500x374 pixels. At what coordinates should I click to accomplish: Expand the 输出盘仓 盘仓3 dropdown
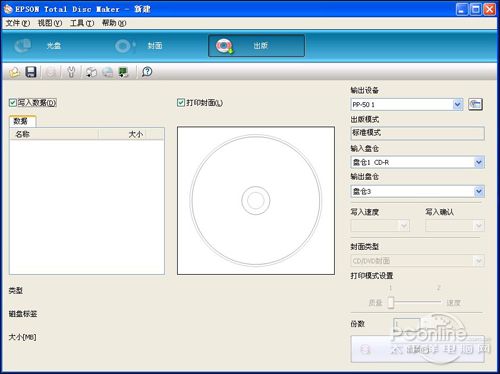coord(479,191)
